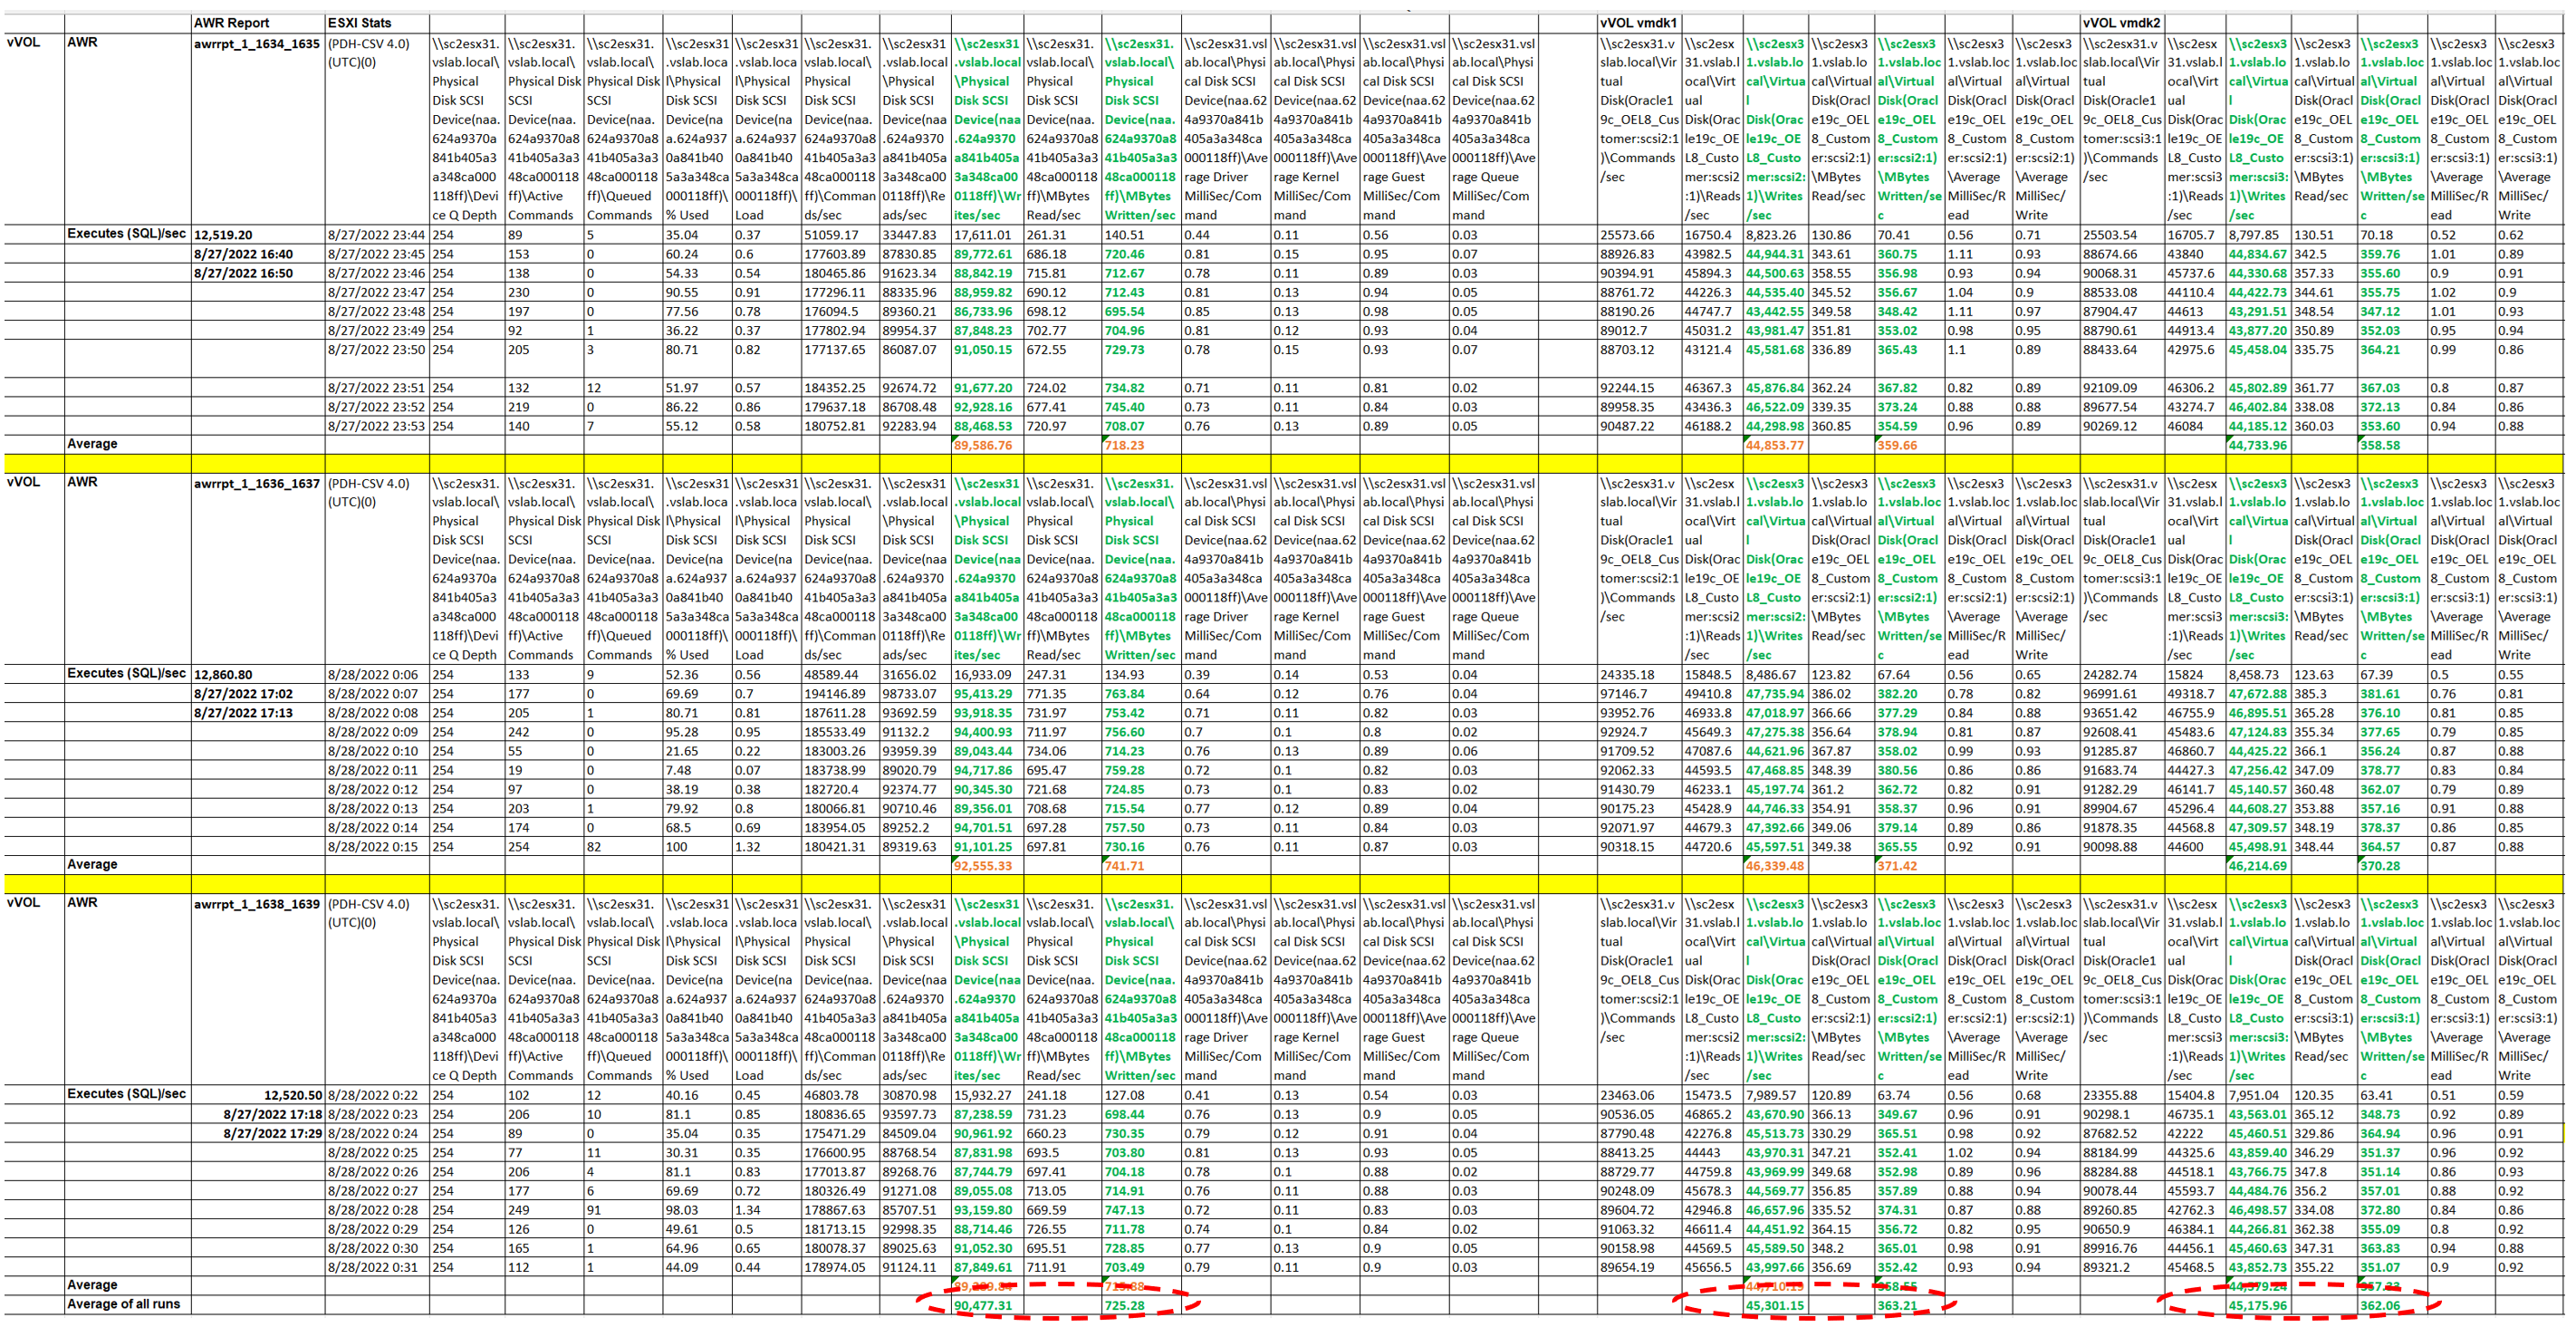This screenshot has height=1327, width=2576.
Task: Select the AWR Report header cell
Action: 232,23
